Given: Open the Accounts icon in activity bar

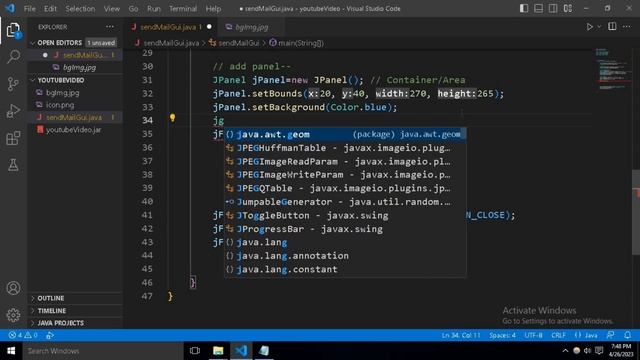Looking at the screenshot, I should coord(13,288).
